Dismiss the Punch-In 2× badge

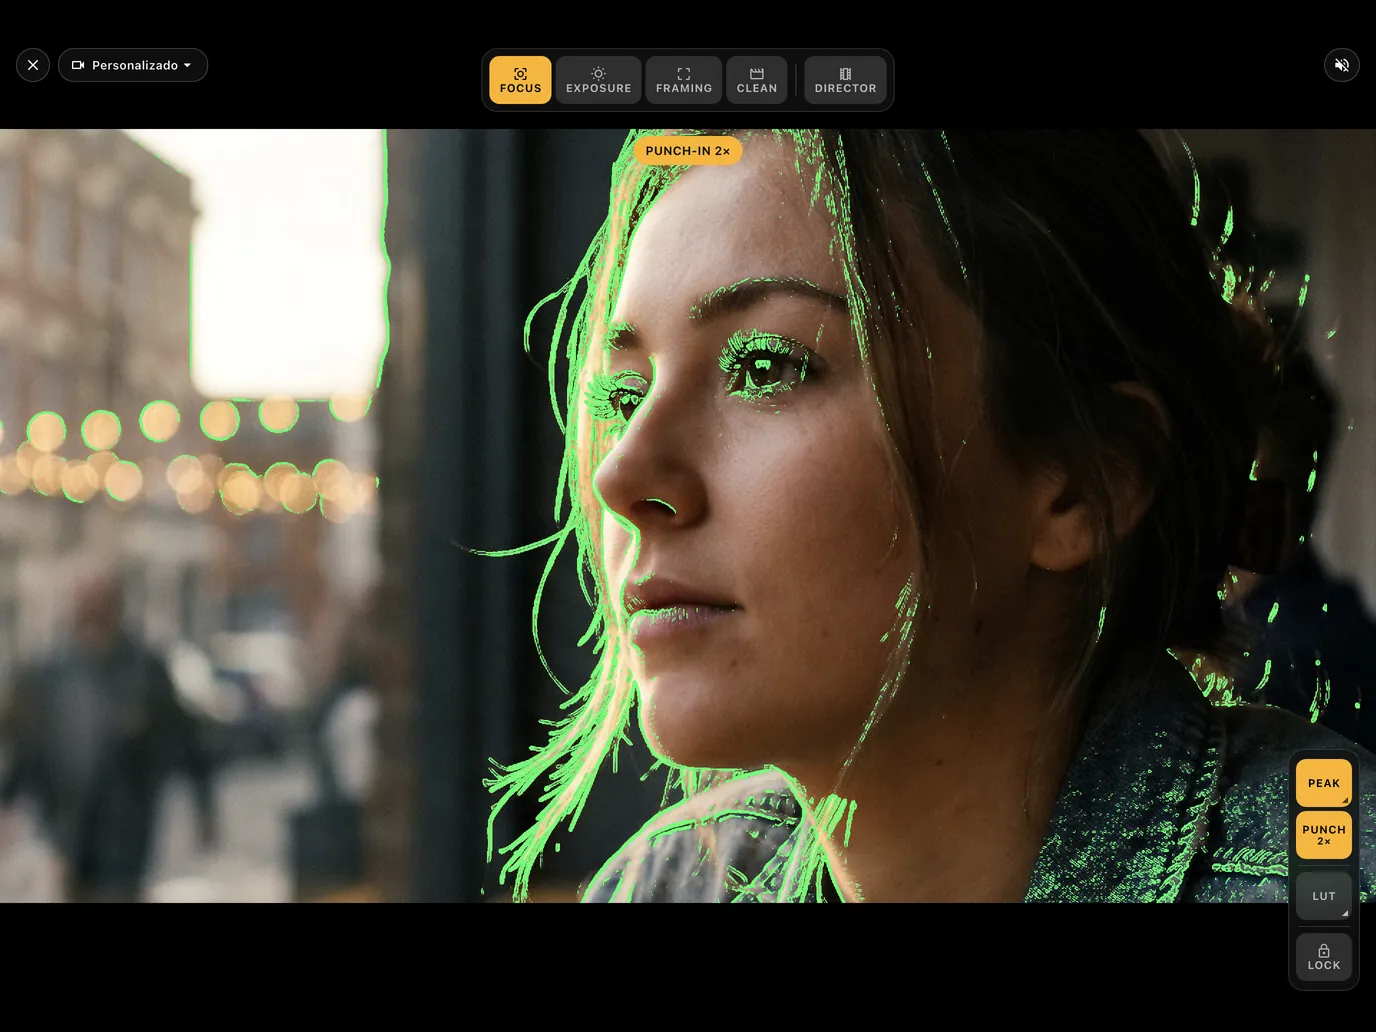(688, 151)
